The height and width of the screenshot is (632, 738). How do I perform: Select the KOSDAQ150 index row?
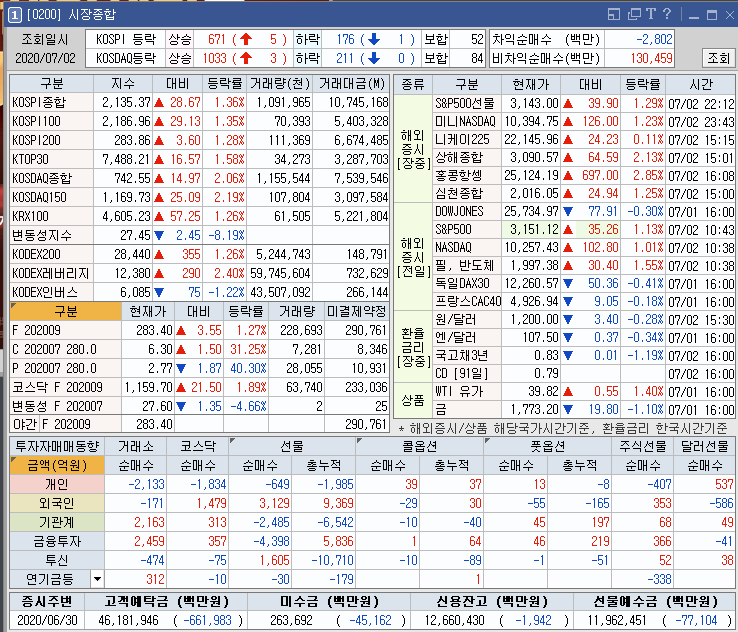(x=200, y=197)
